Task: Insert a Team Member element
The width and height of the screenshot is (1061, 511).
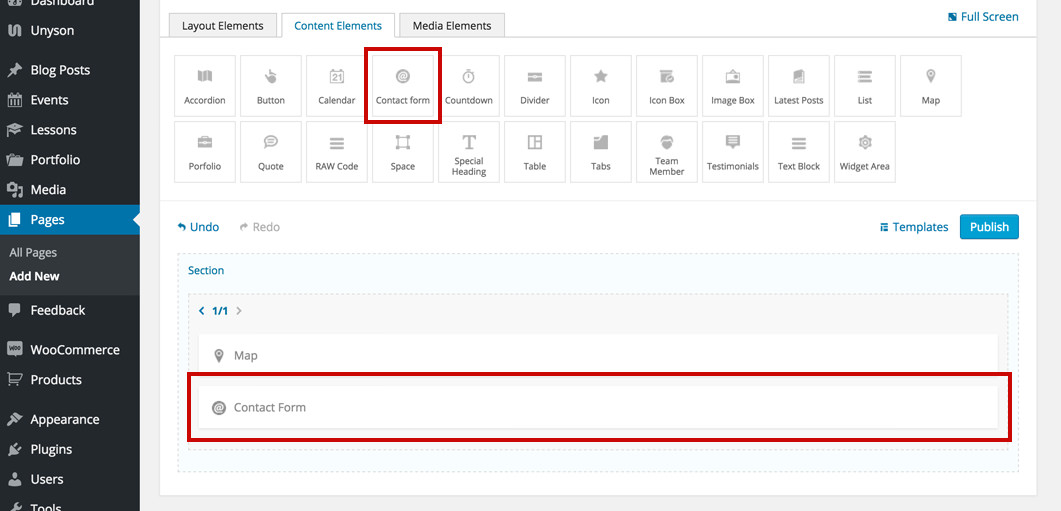Action: tap(667, 152)
